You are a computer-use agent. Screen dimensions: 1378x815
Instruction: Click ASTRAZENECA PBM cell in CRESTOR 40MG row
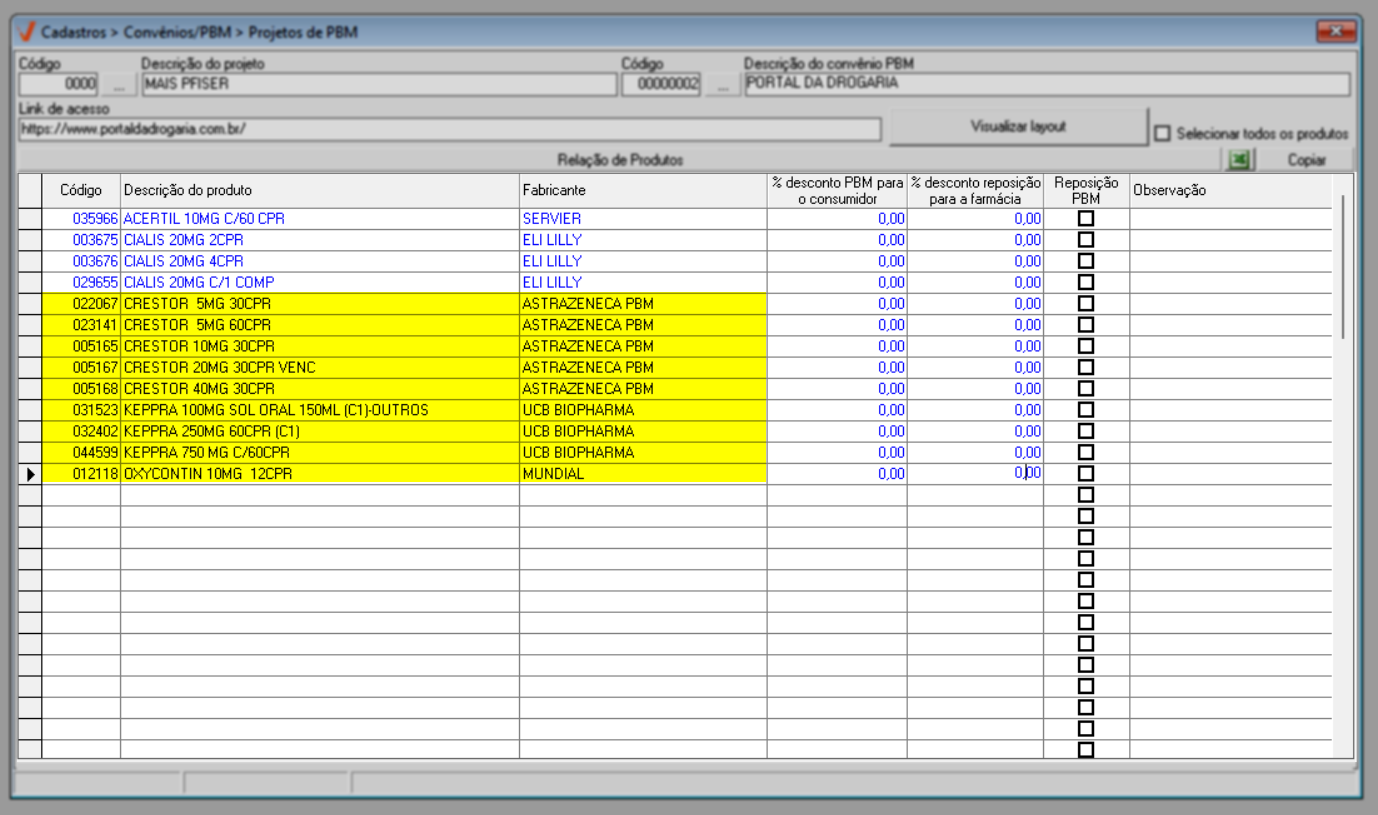click(x=643, y=388)
